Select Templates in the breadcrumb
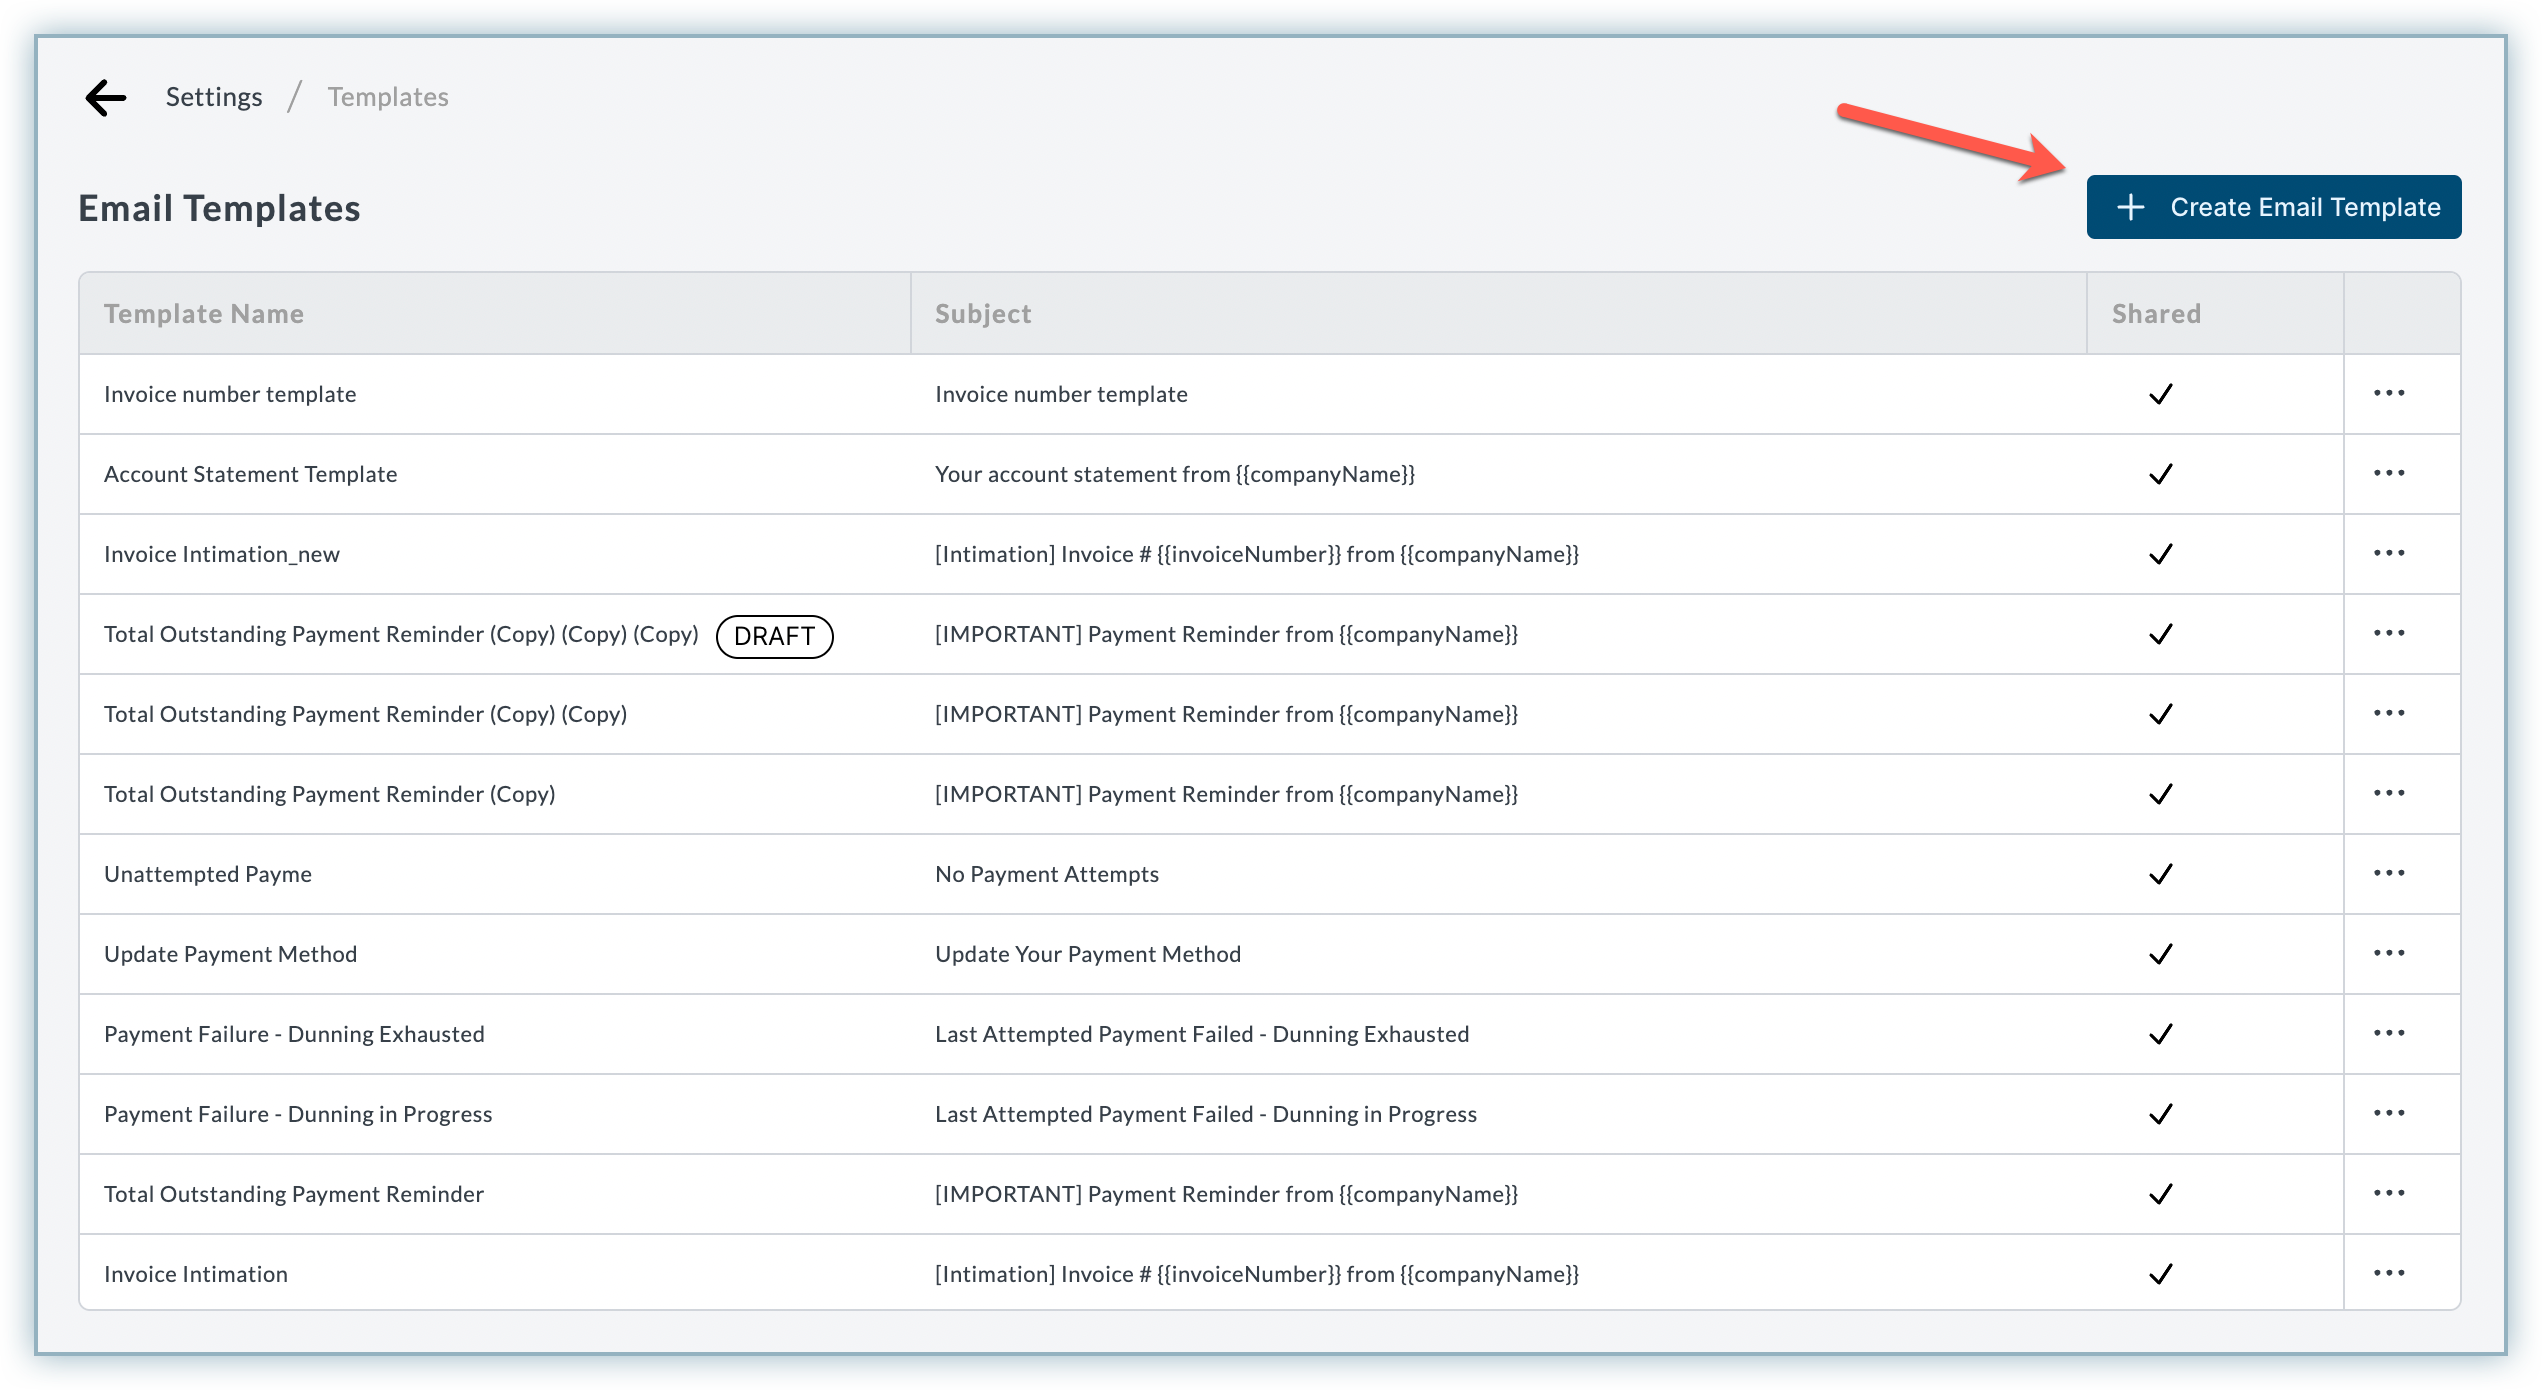The width and height of the screenshot is (2542, 1390). coord(388,97)
